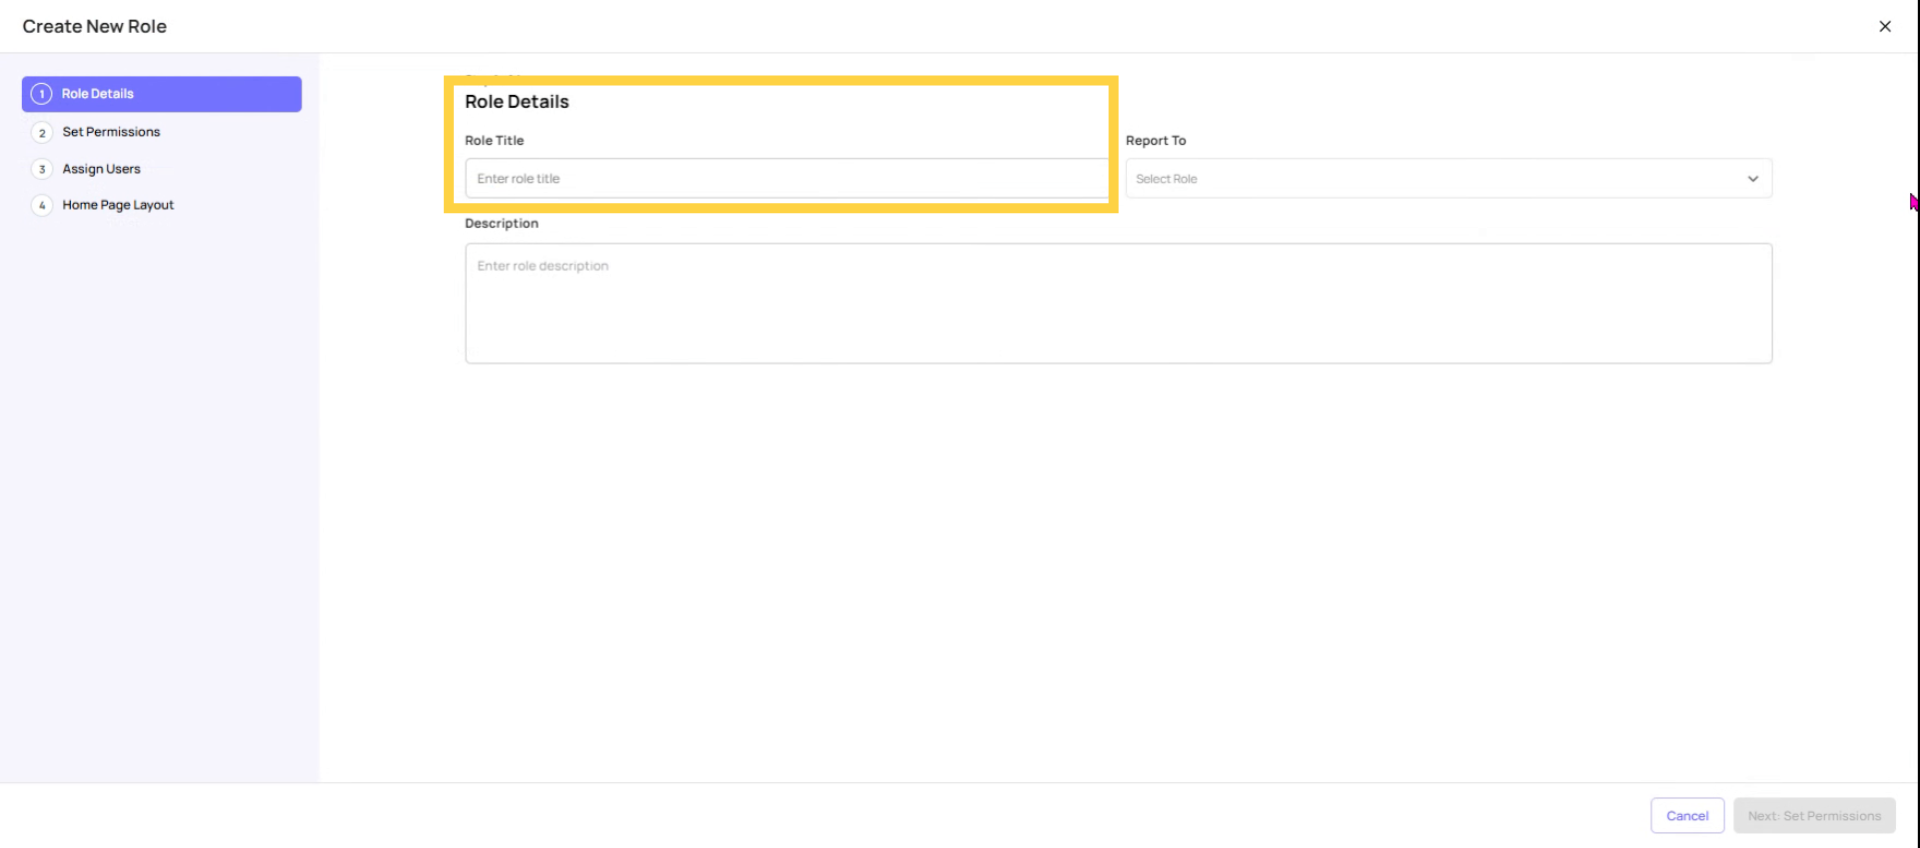Screen dimensions: 1920x848
Task: Click the Role Title input field
Action: 786,179
